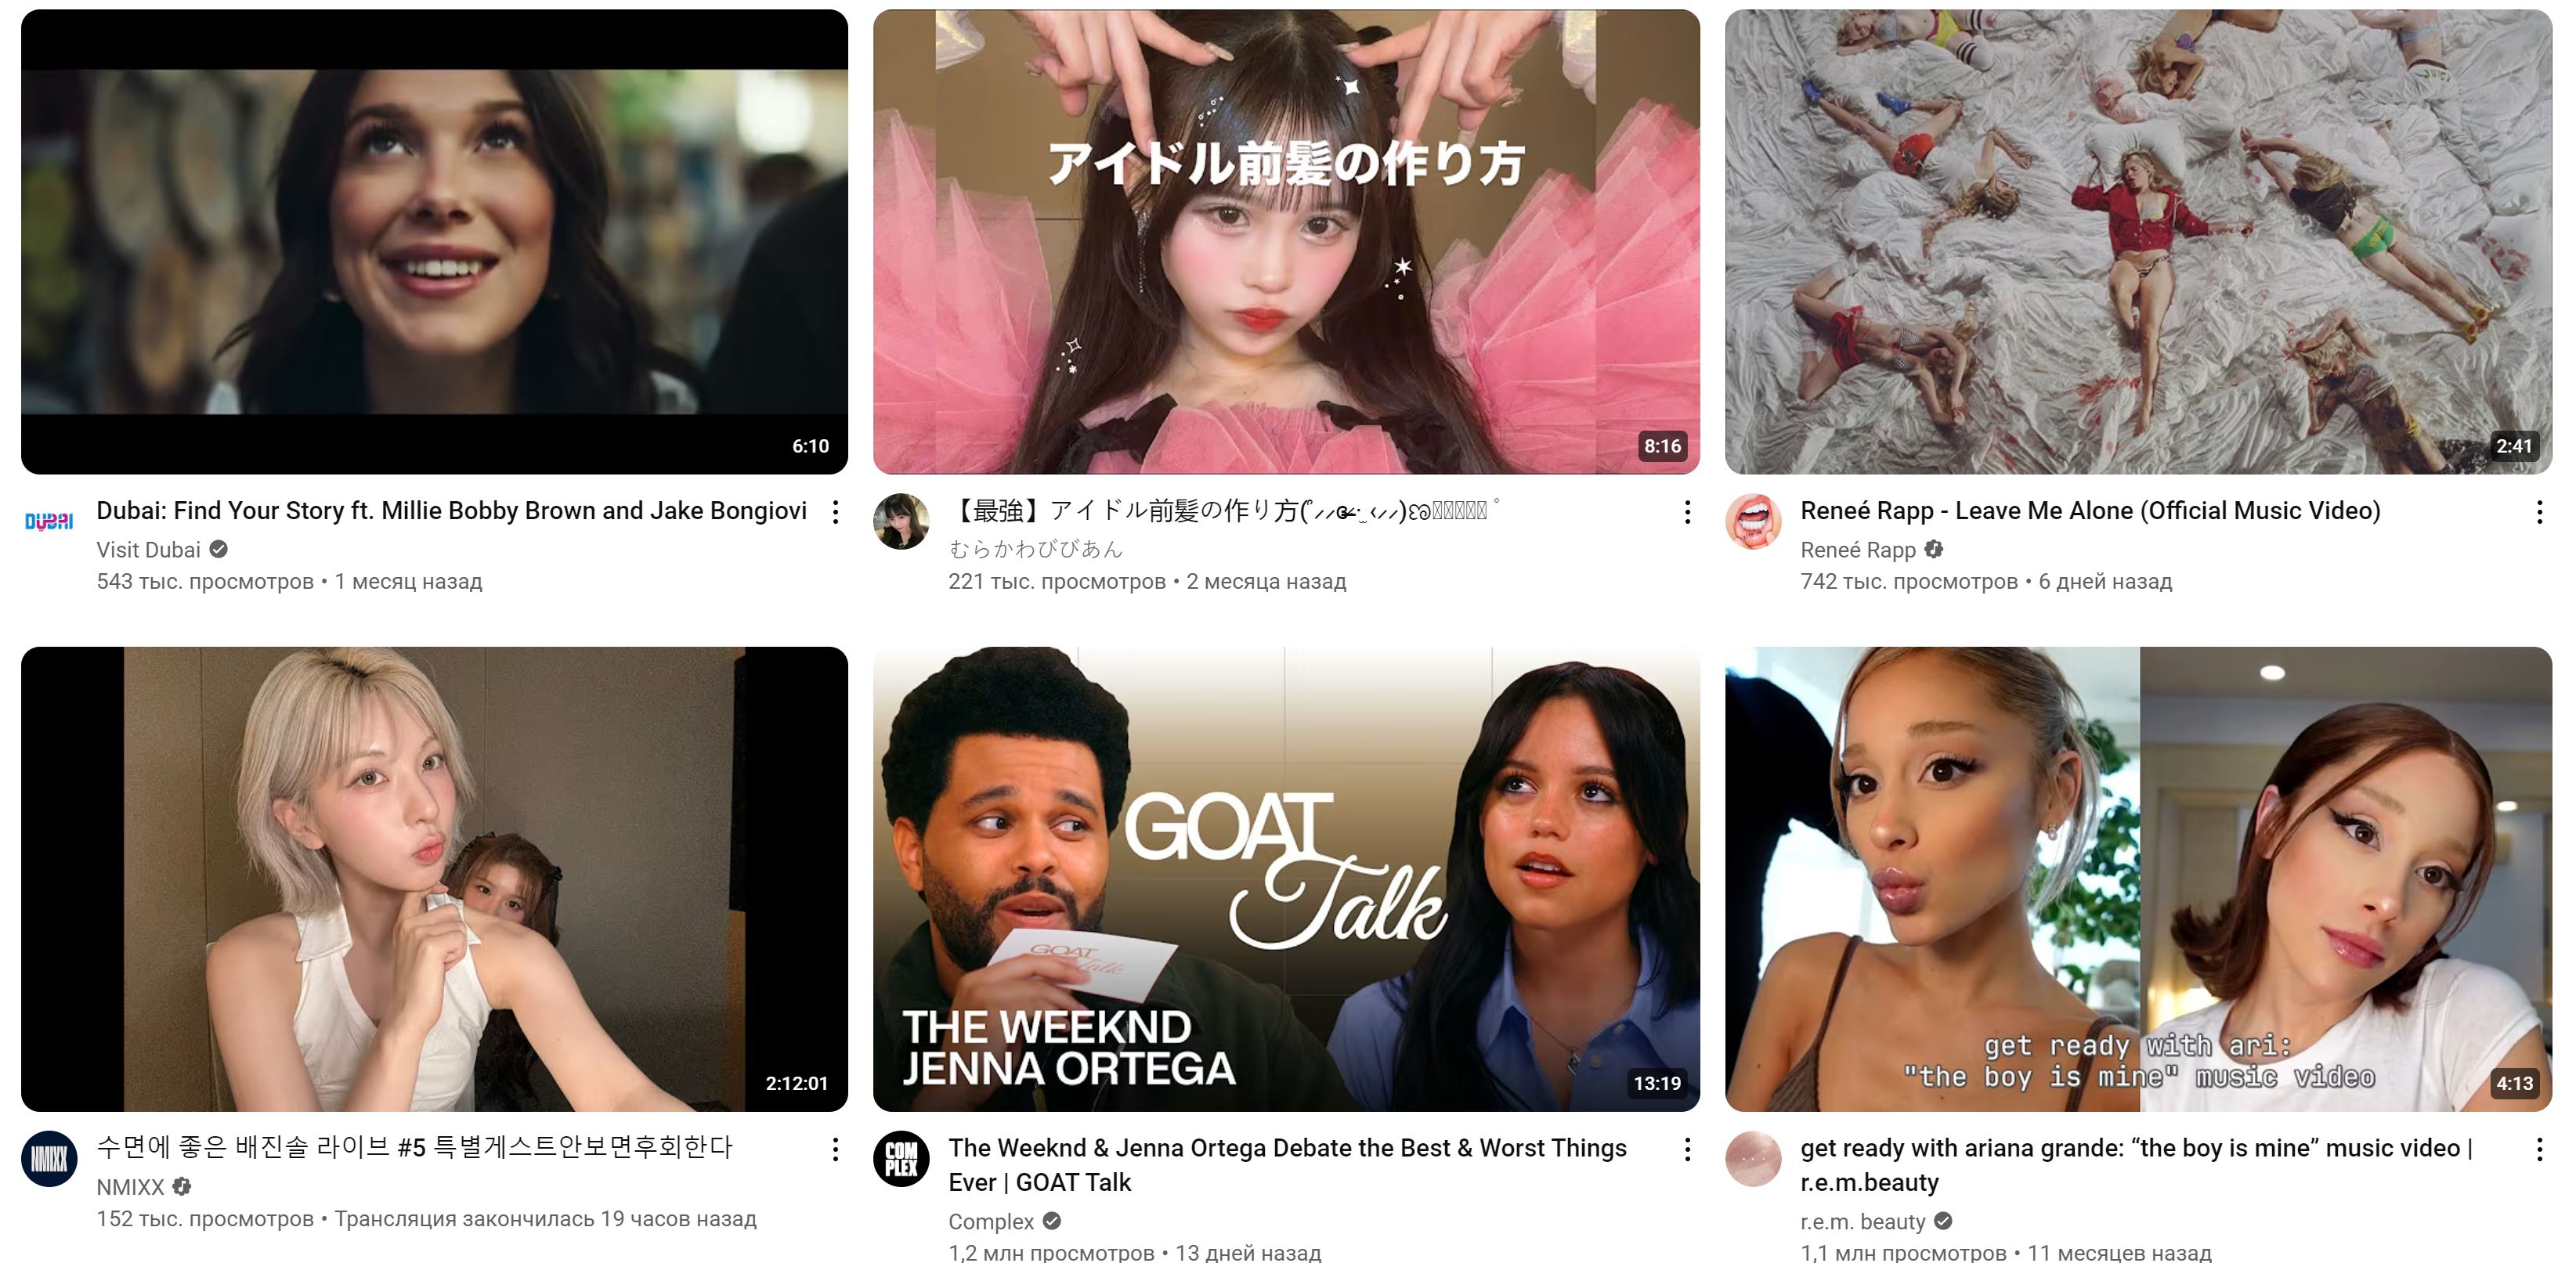Open title 'Dubai: Find Your Story ft. Millie Bobby Brown'
This screenshot has height=1263, width=2576.
pyautogui.click(x=451, y=511)
